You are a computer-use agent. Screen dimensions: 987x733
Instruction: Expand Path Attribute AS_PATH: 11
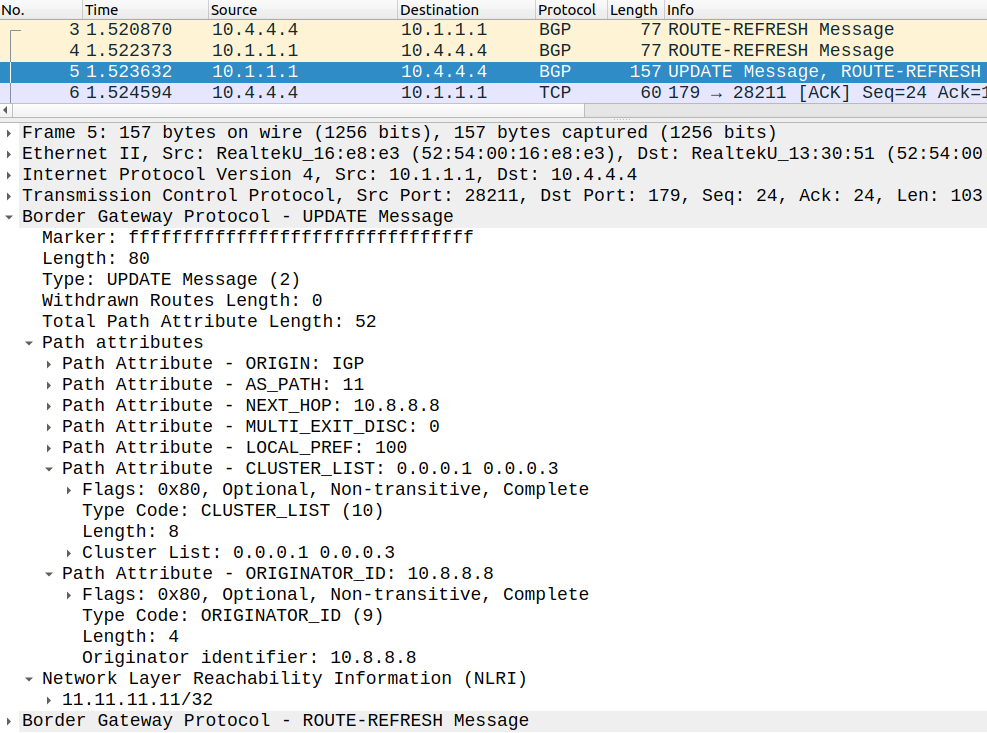(49, 385)
